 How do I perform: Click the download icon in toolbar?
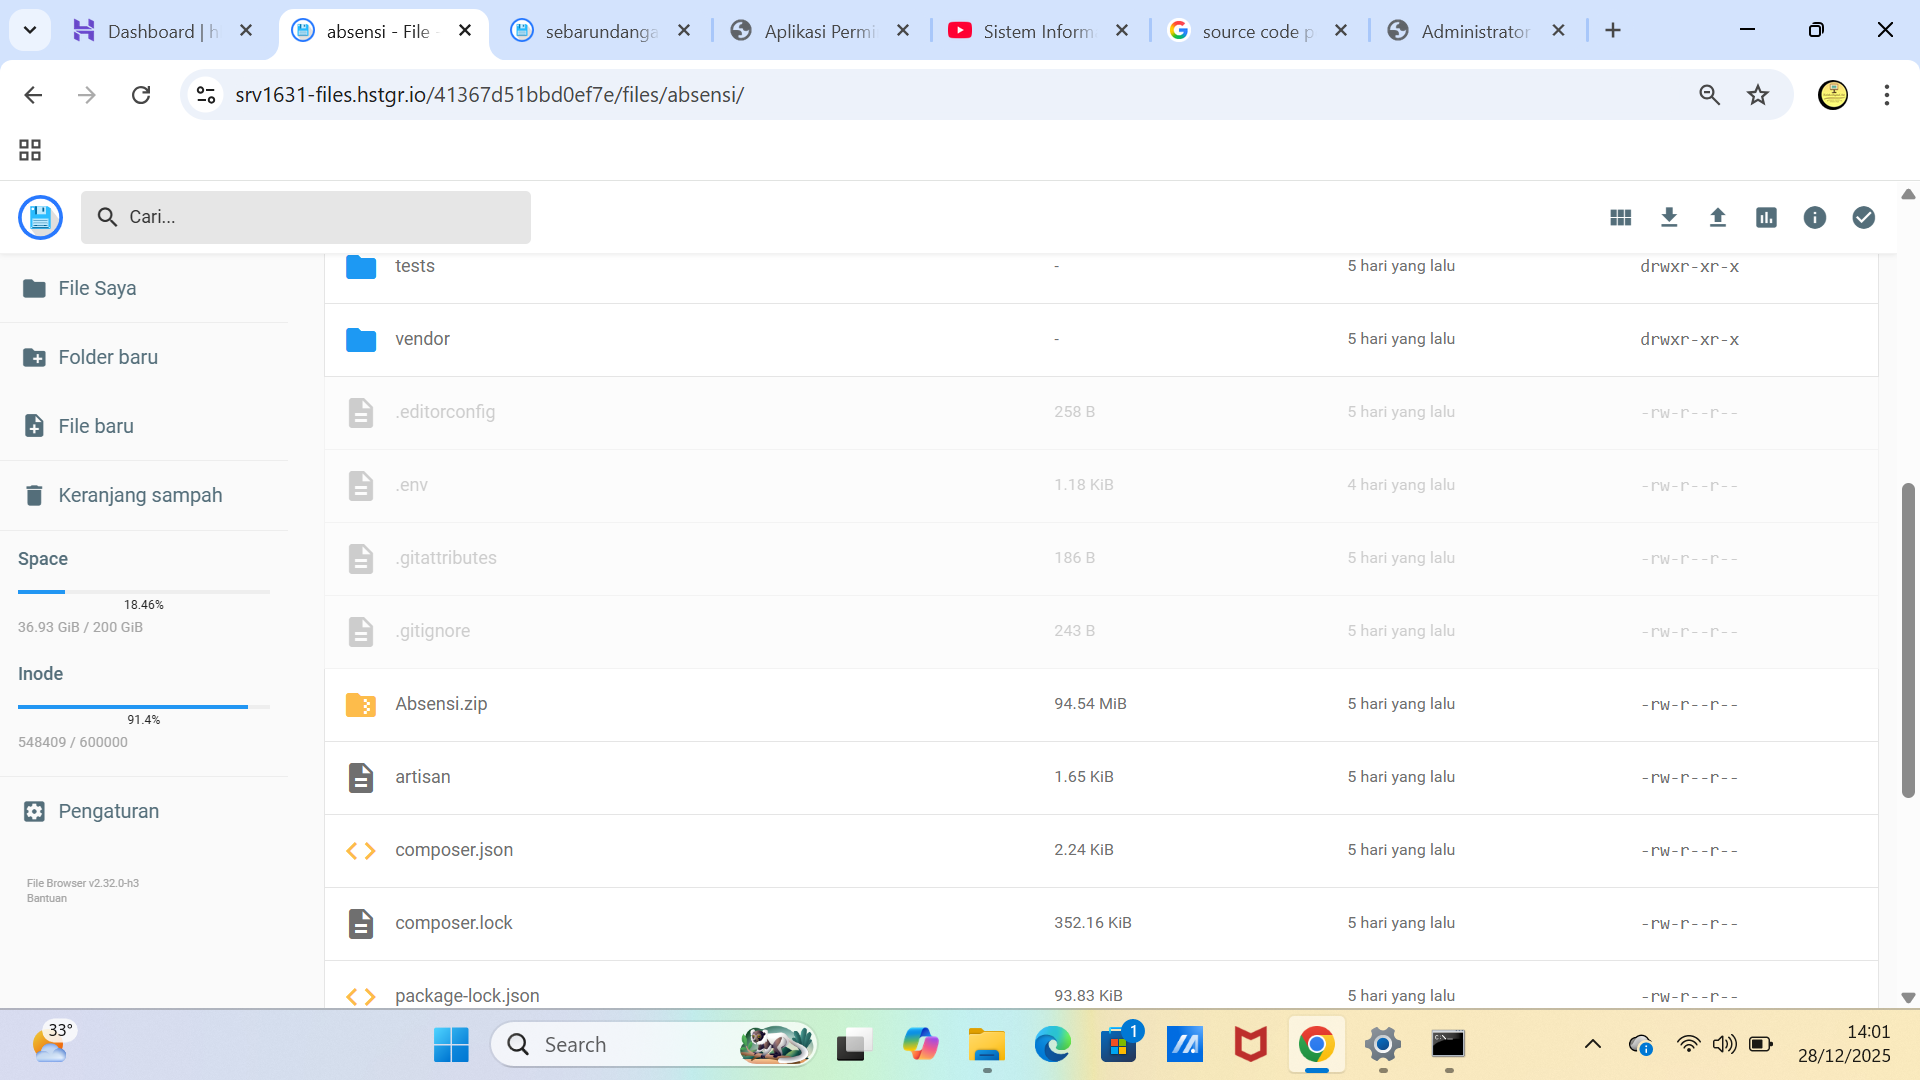pyautogui.click(x=1669, y=218)
